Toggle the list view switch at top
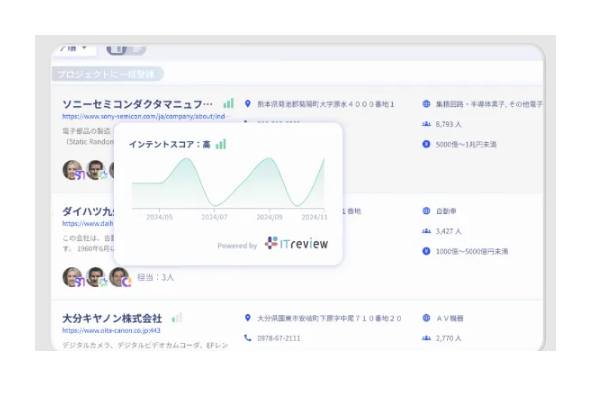Image resolution: width=600 pixels, height=400 pixels. (x=125, y=48)
